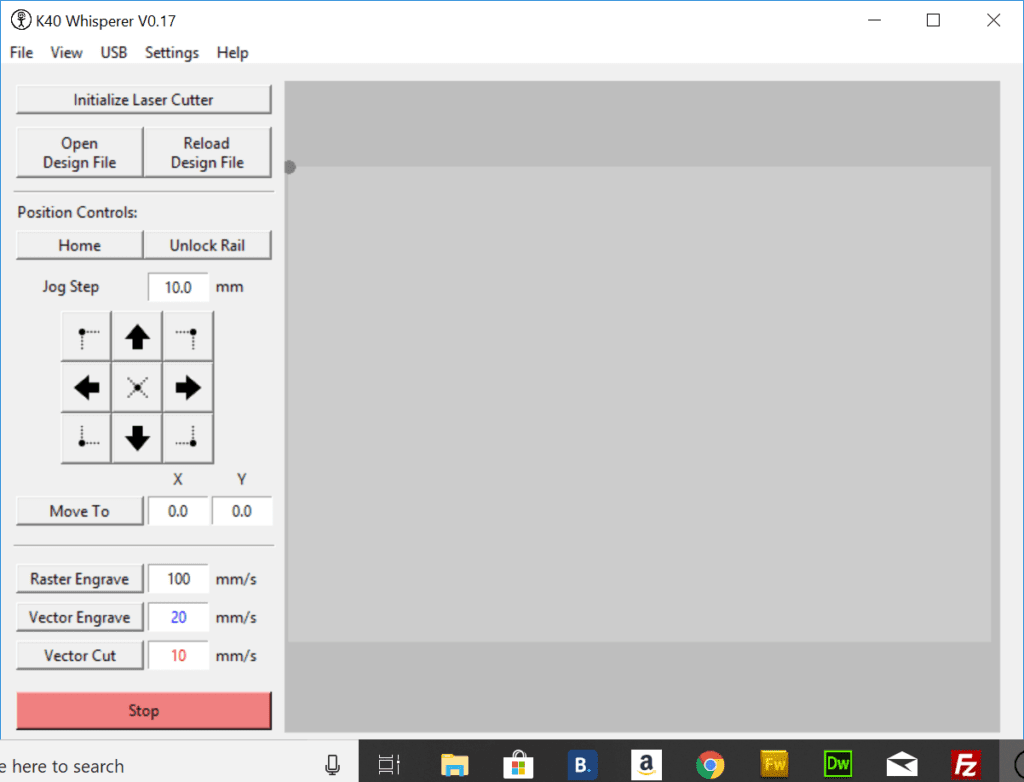Click Reload Design File button
Image resolution: width=1024 pixels, height=782 pixels.
[207, 152]
